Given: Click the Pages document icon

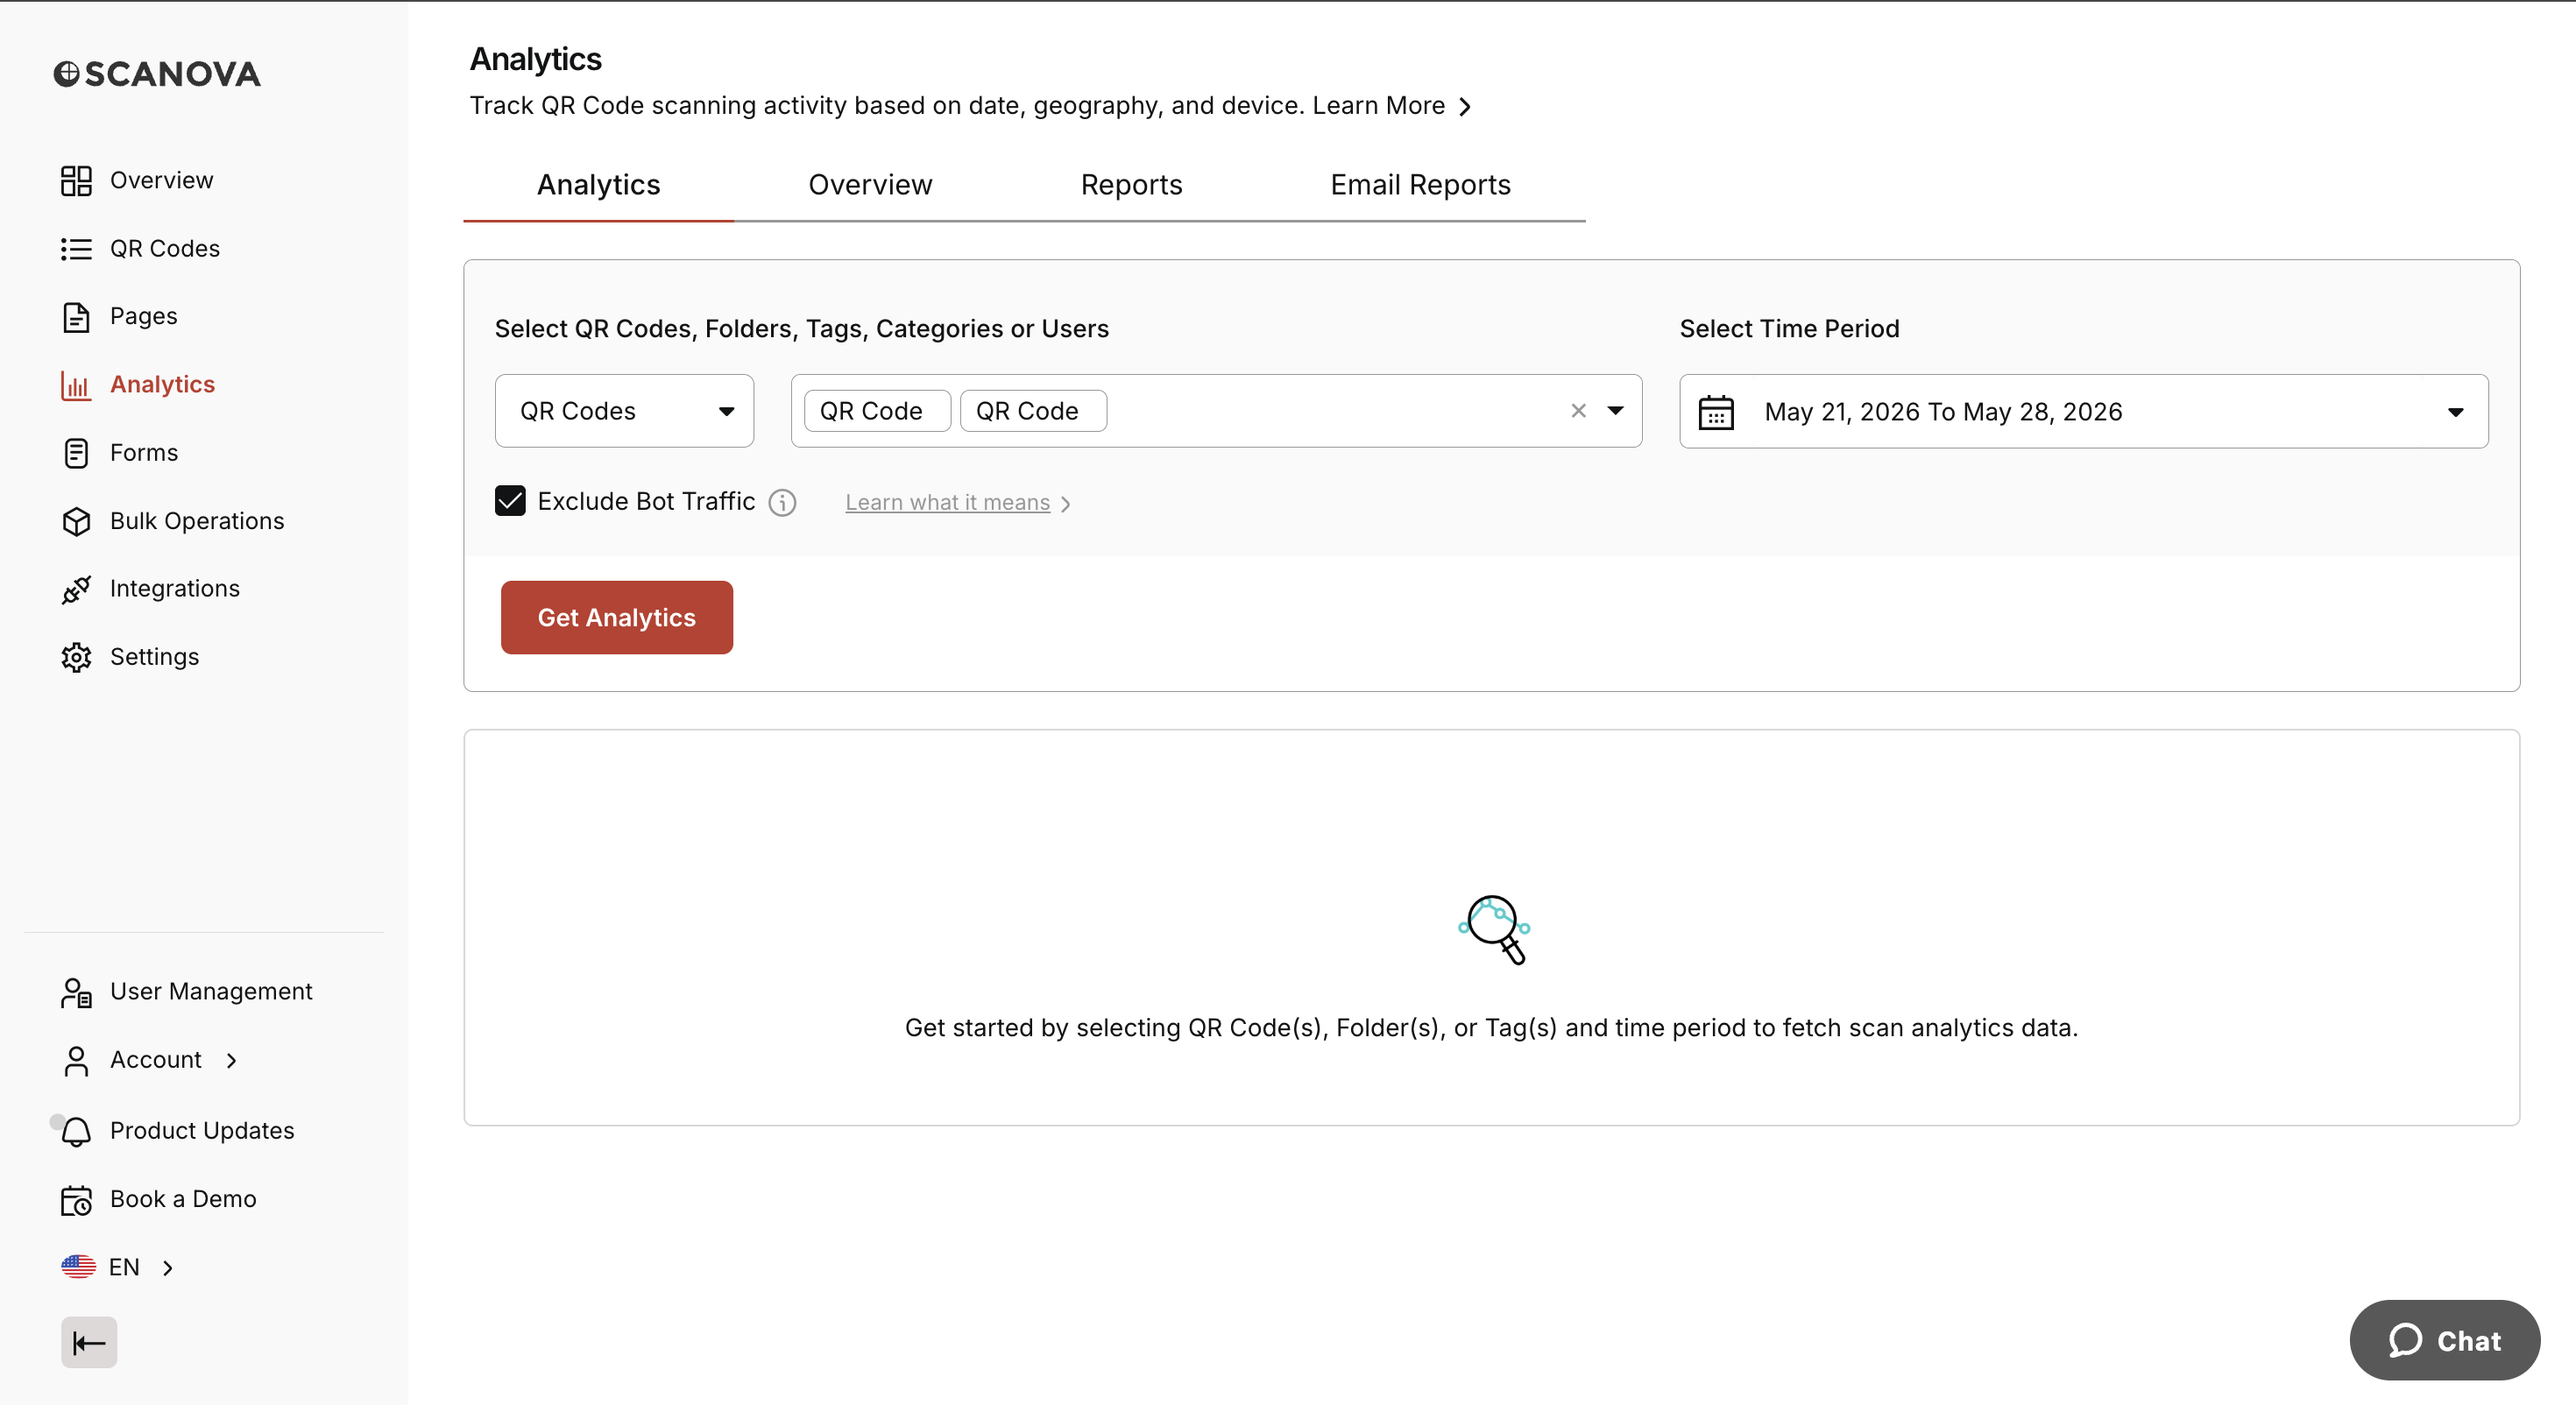Looking at the screenshot, I should pos(76,317).
